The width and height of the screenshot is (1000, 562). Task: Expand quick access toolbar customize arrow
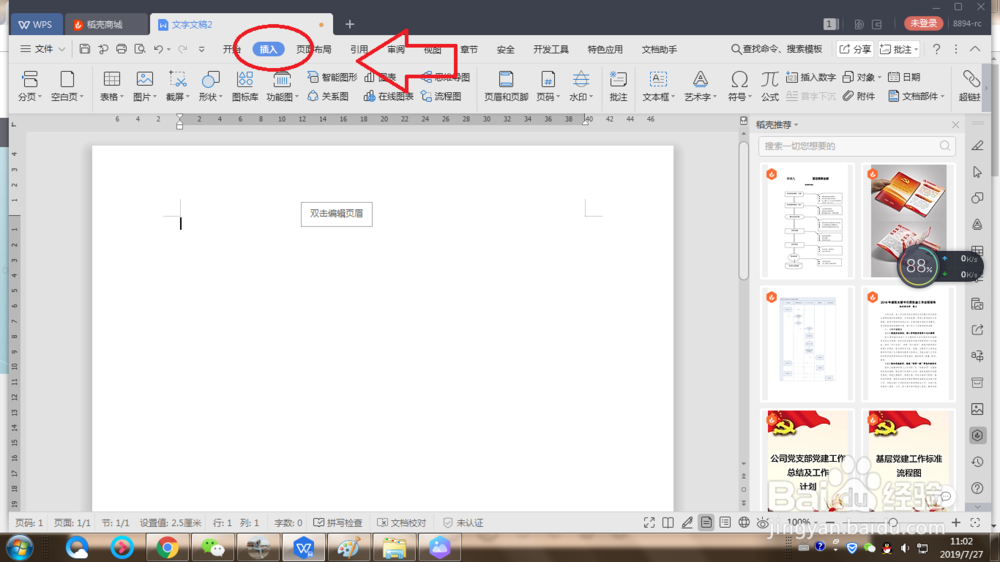pos(202,49)
